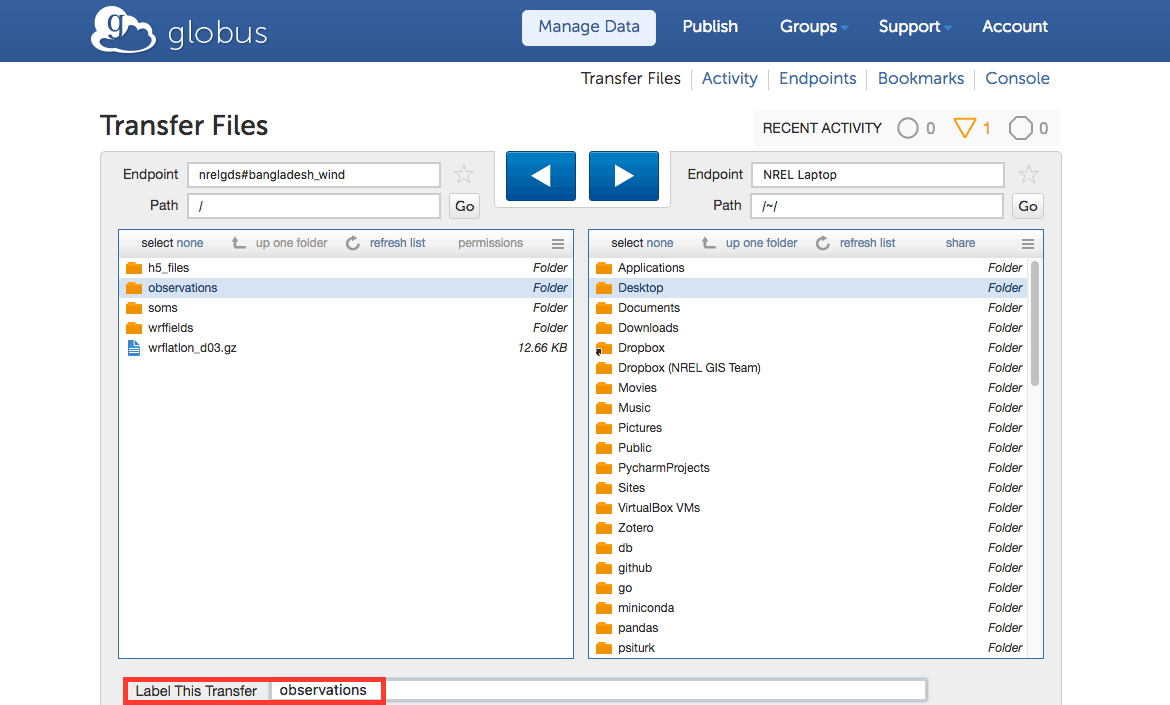Select the Transfer Files sub-navigation item
1170x705 pixels.
click(631, 78)
